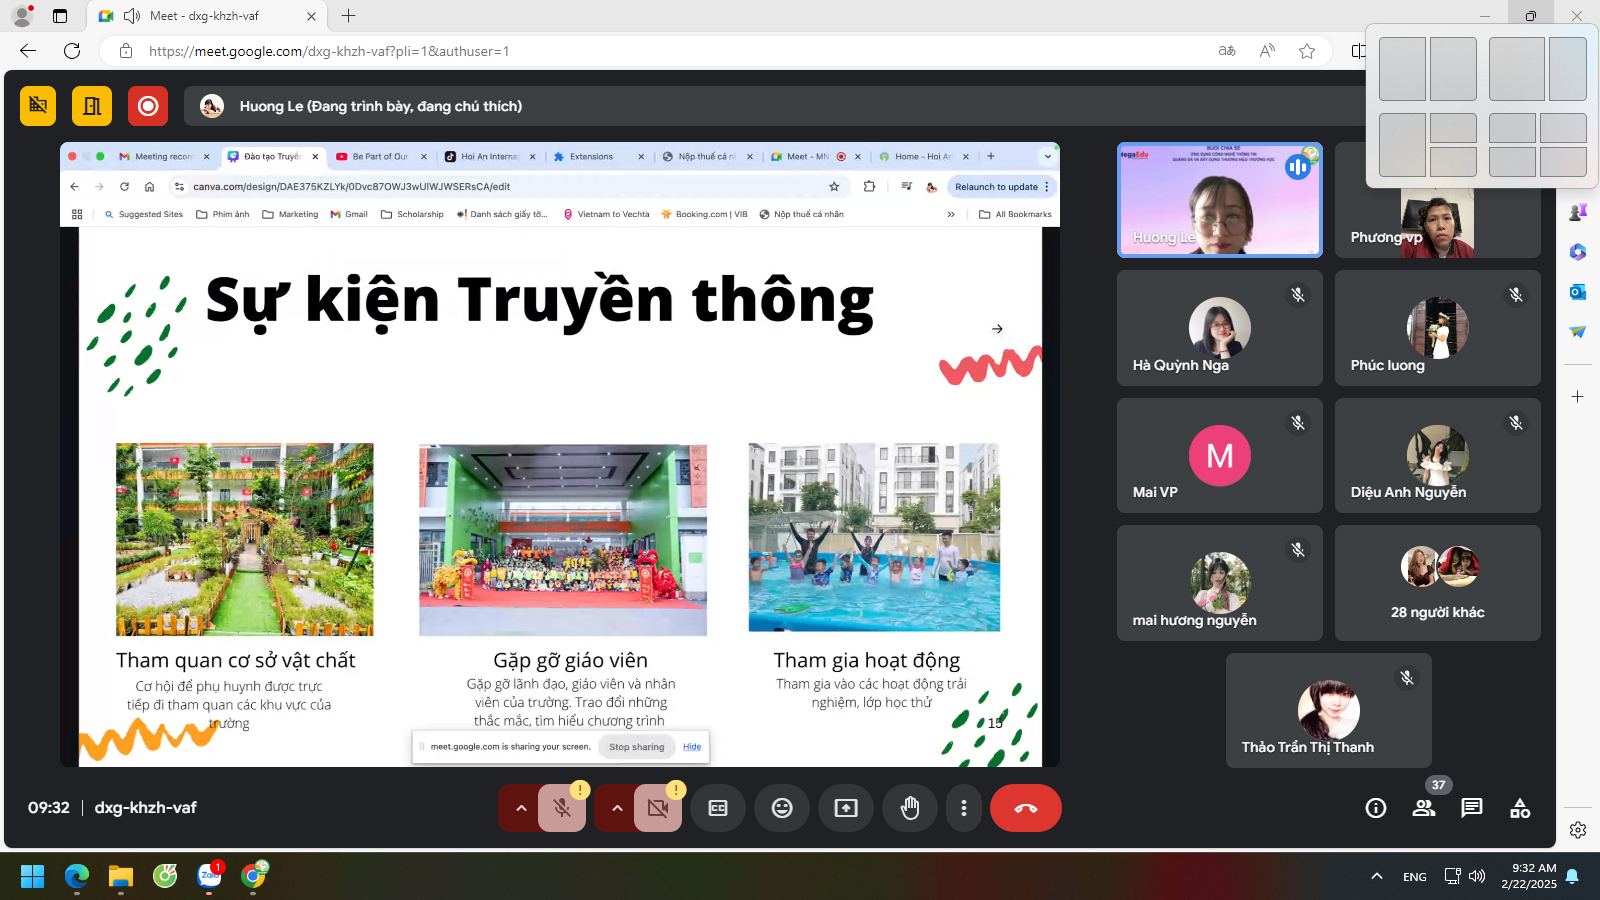
Task: Open meeting details info icon
Action: pyautogui.click(x=1376, y=808)
